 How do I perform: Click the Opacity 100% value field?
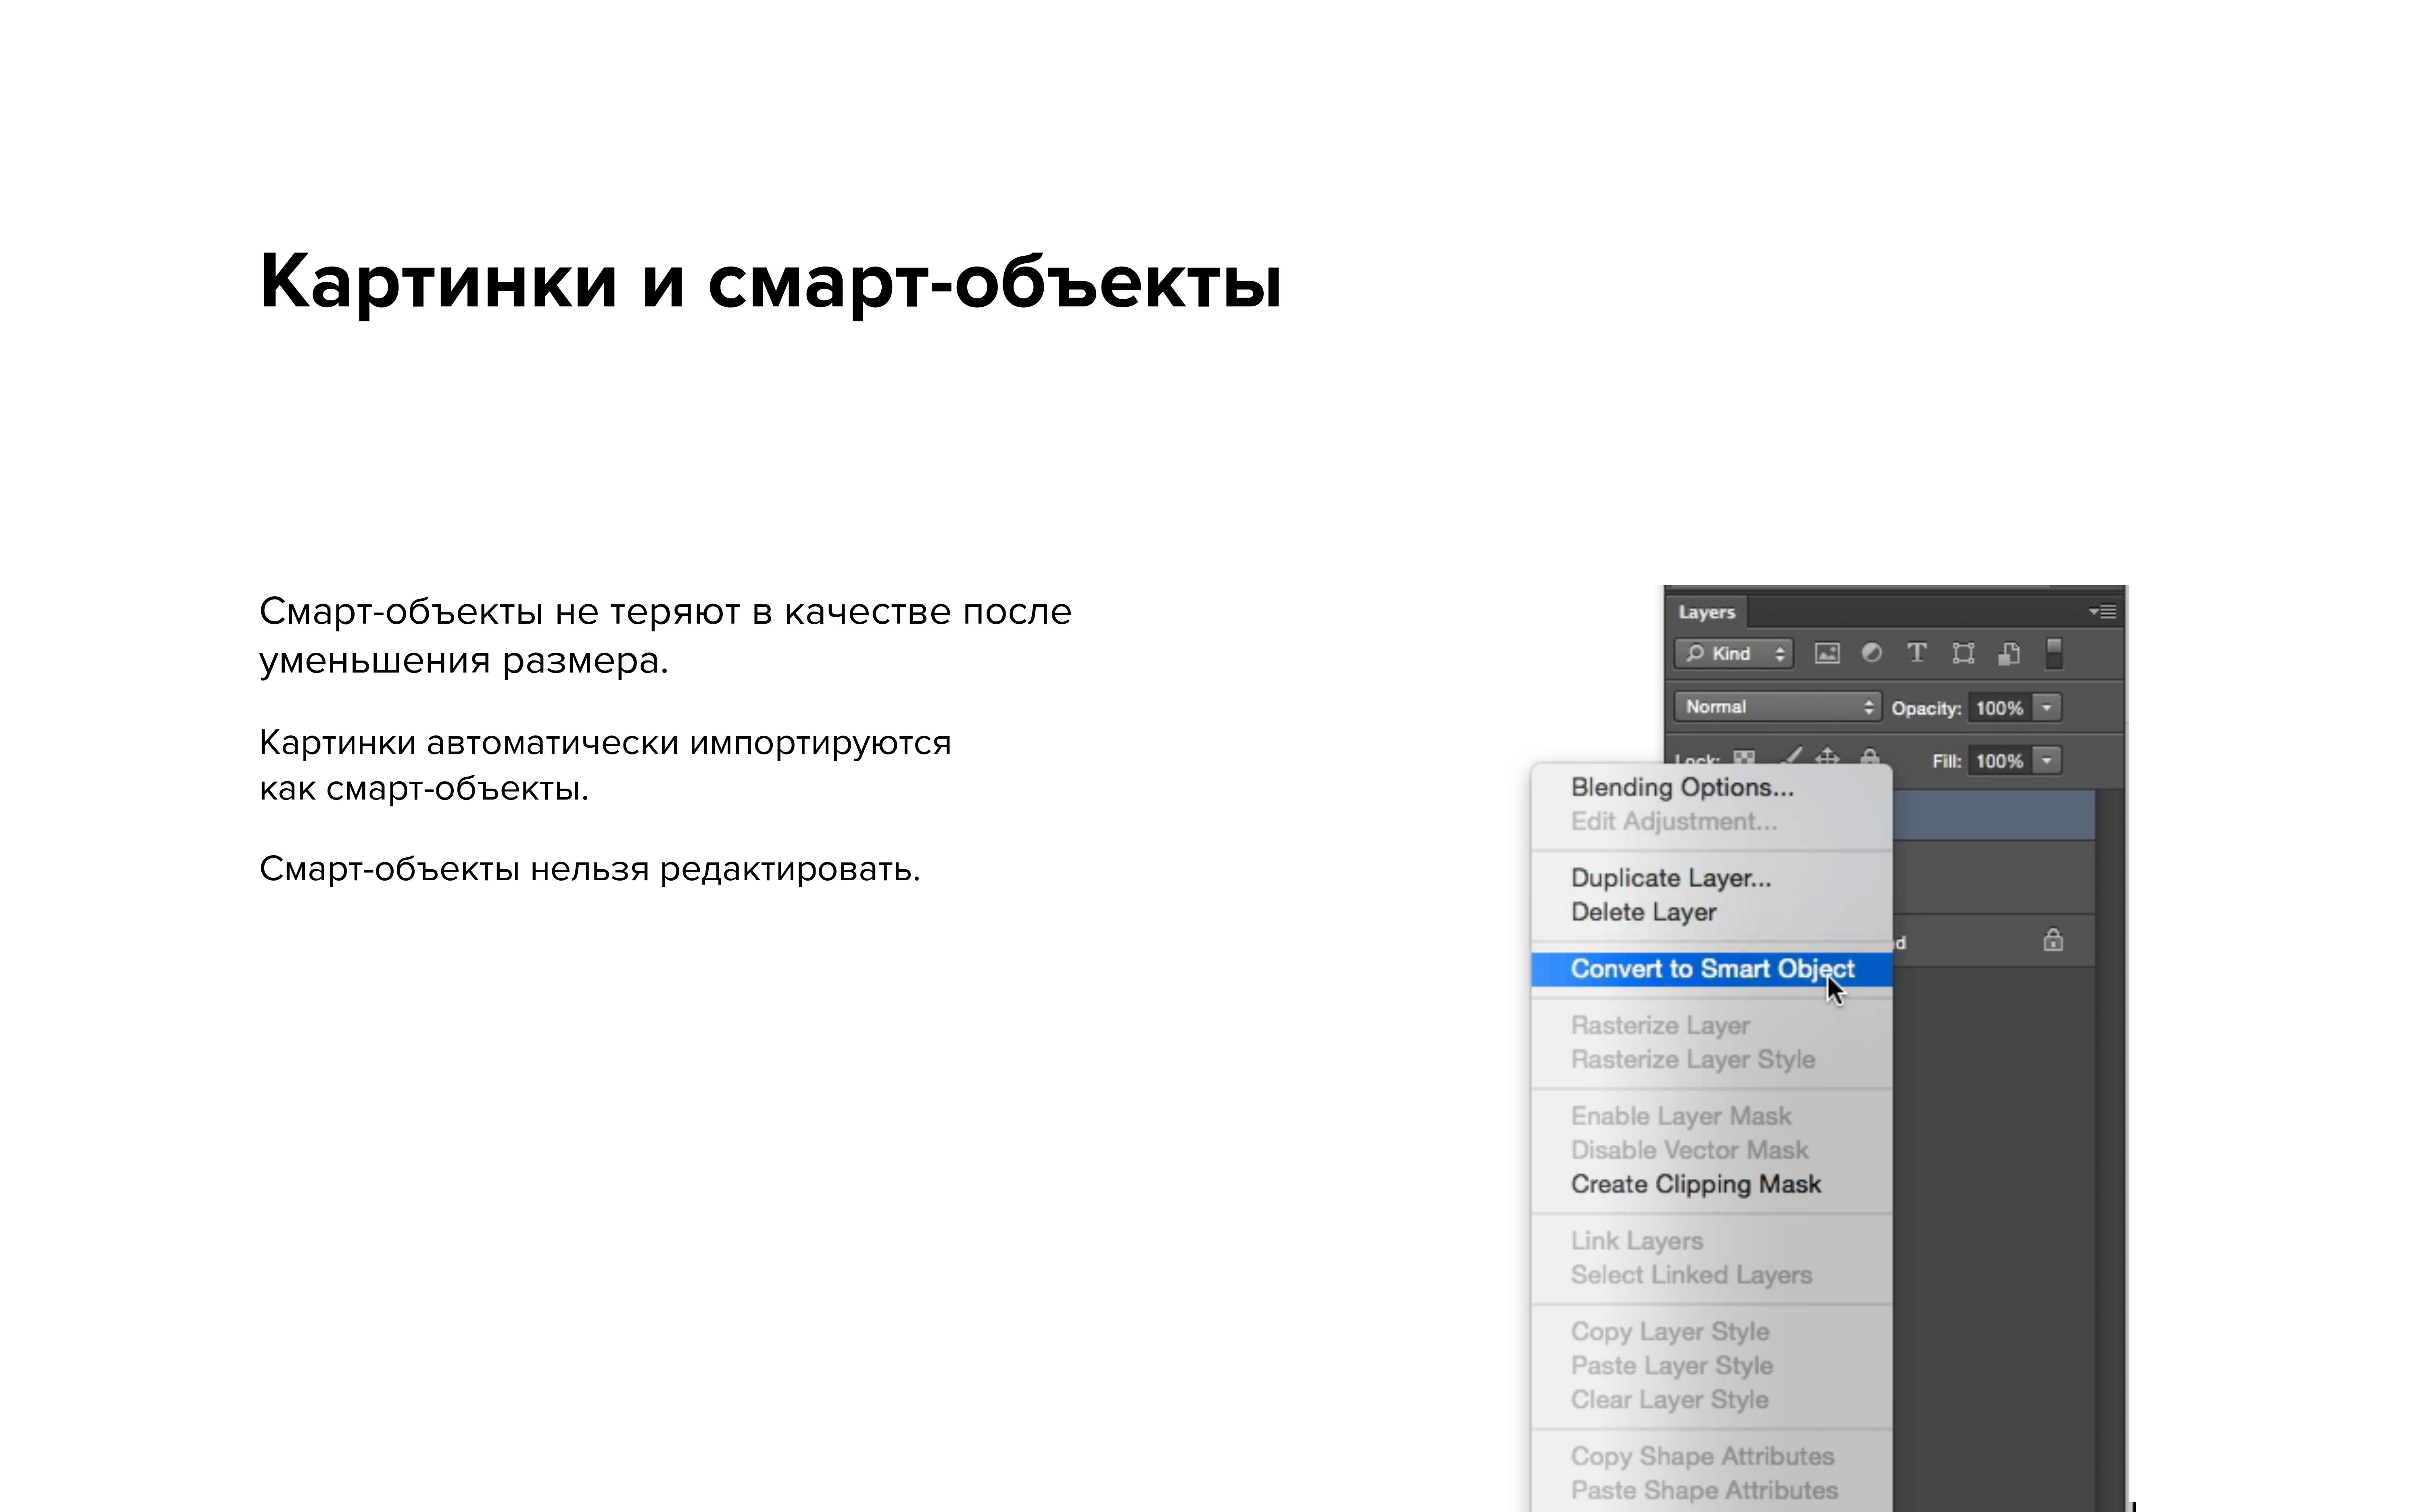(x=2000, y=708)
